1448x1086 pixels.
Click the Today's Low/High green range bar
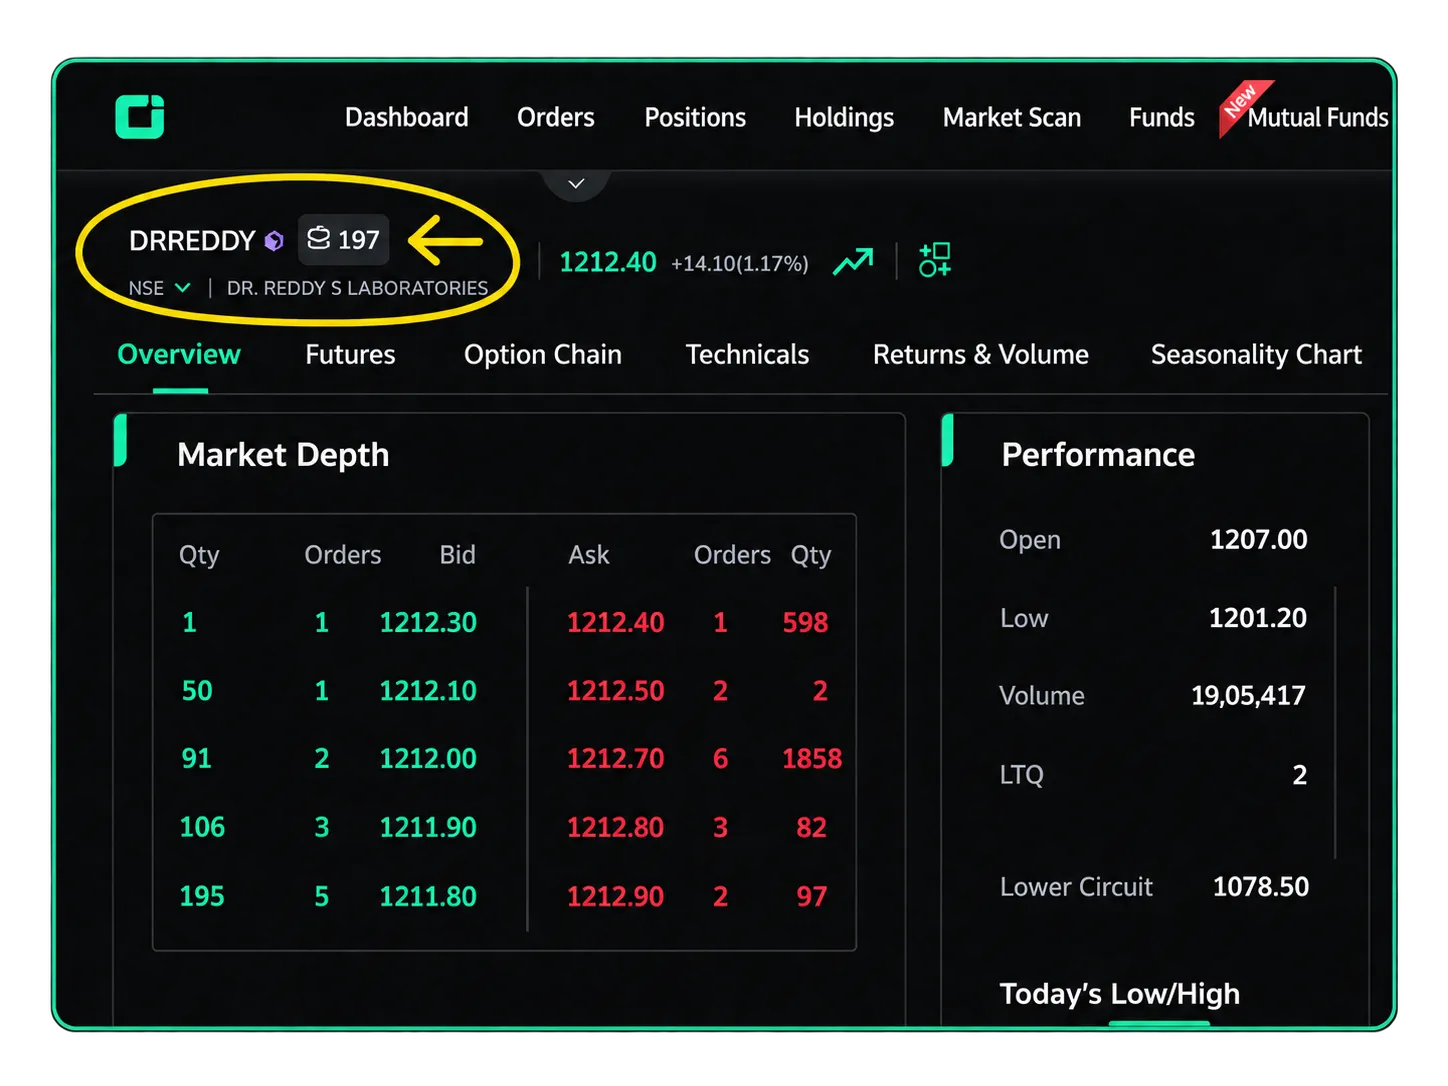click(x=1159, y=1023)
